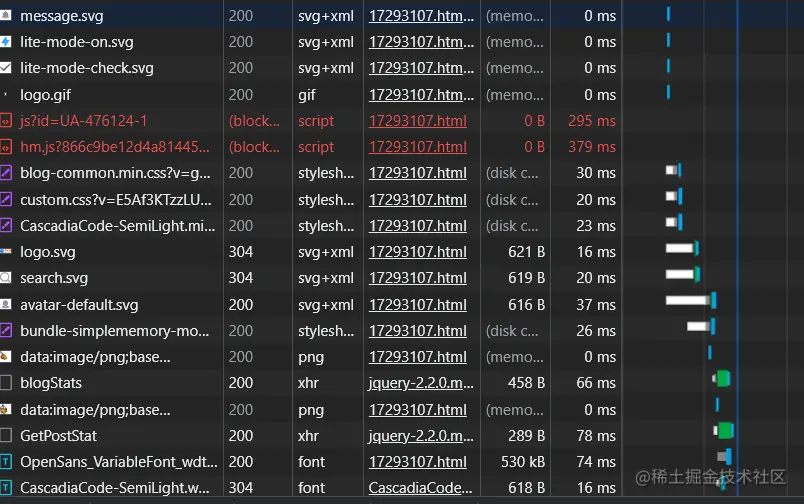Click the stylesheet icon beside custom.css

pos(6,199)
